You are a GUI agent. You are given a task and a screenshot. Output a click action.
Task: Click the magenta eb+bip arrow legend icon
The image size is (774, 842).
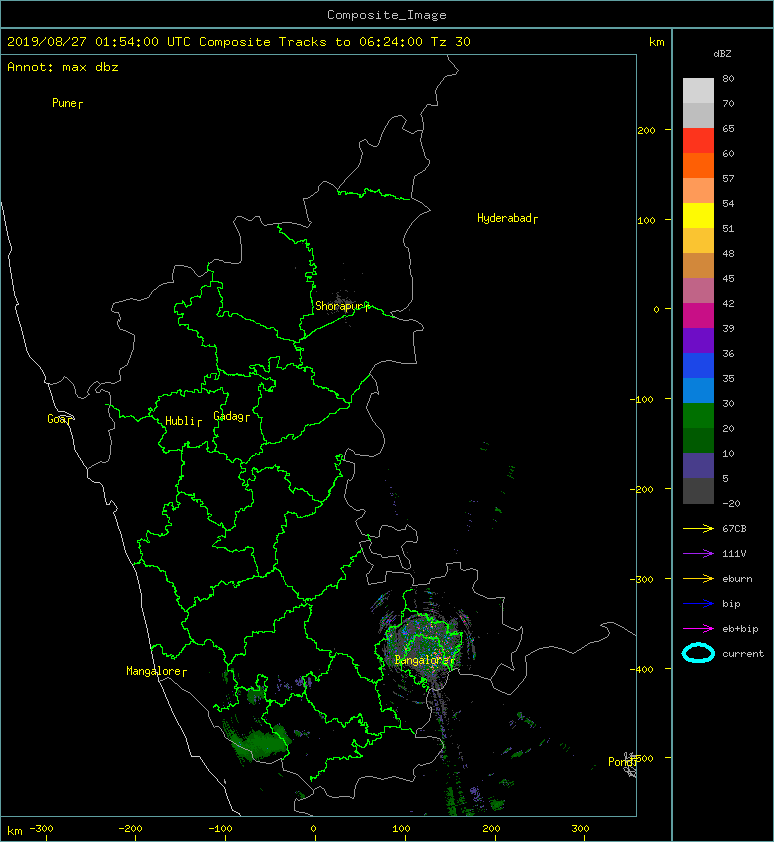tap(698, 628)
